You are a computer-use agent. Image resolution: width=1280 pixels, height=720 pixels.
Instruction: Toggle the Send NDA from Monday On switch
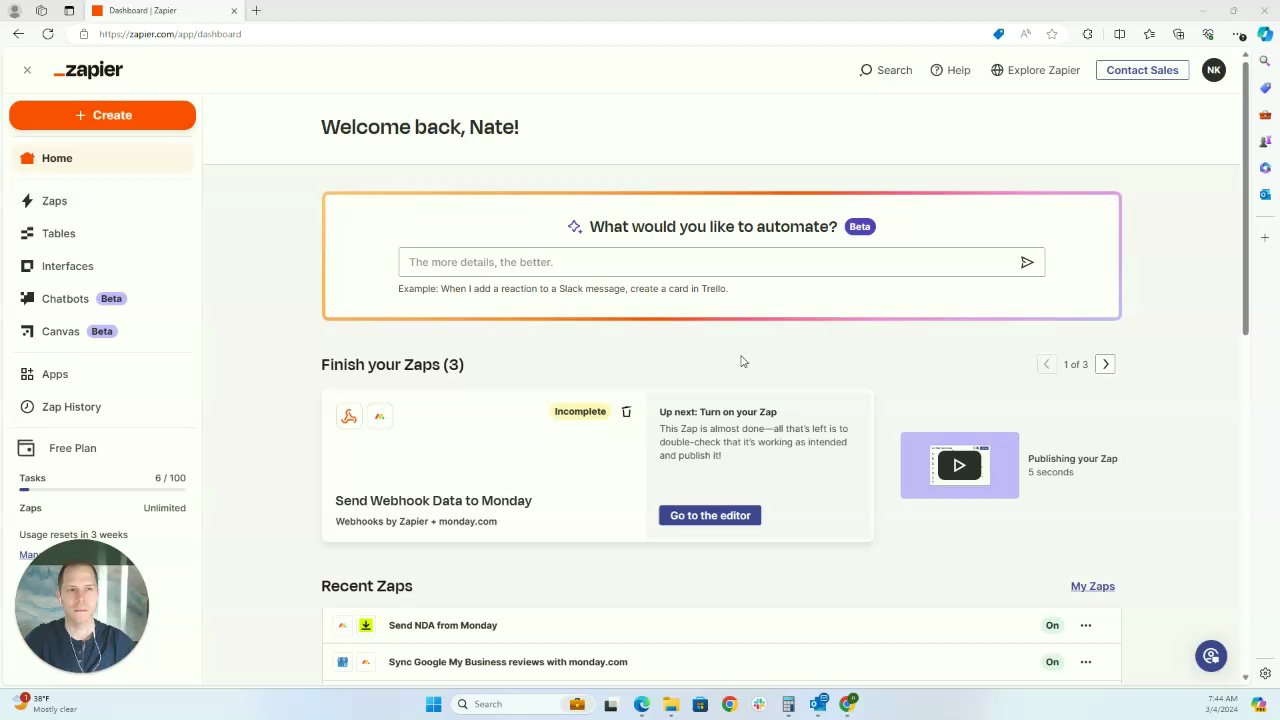click(1052, 625)
